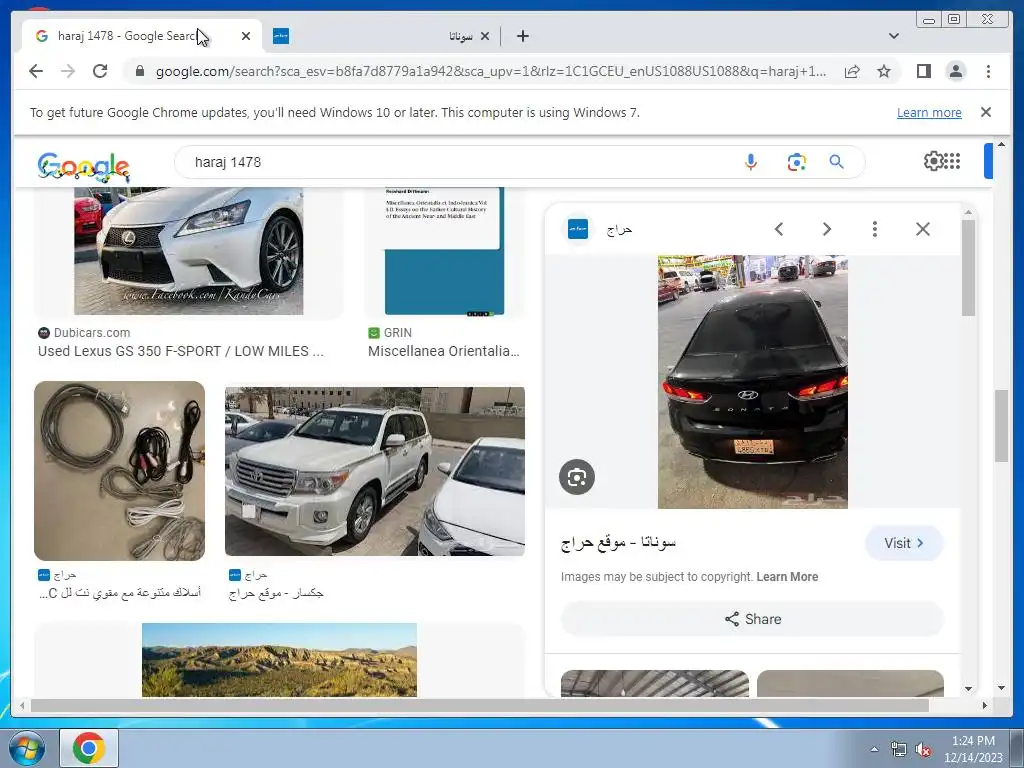Bookmark this tab with star icon
Image resolution: width=1024 pixels, height=768 pixels.
pyautogui.click(x=884, y=71)
